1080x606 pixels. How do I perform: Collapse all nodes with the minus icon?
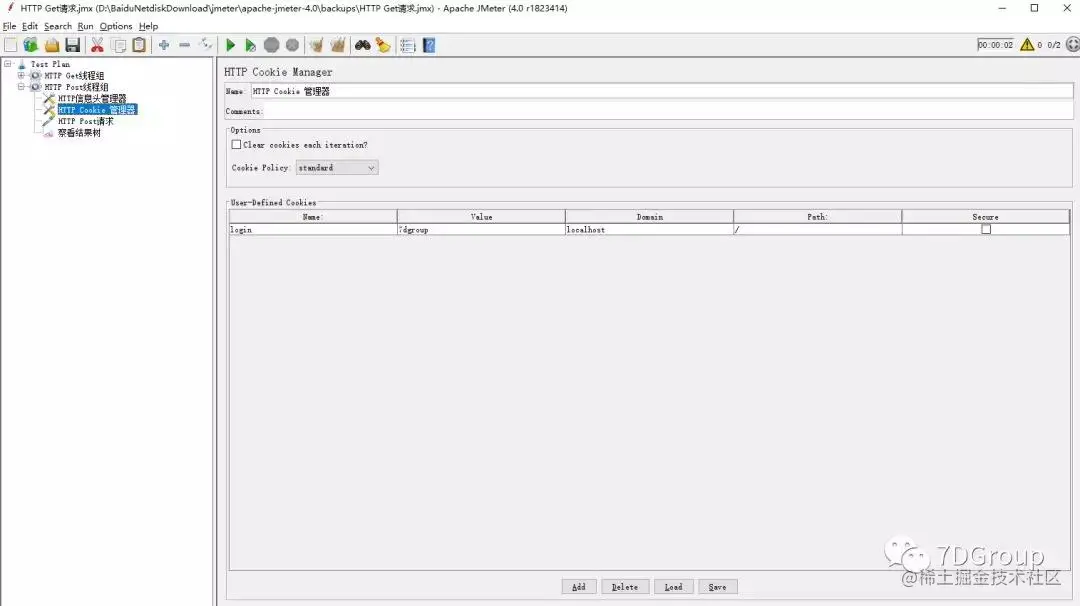tap(185, 45)
